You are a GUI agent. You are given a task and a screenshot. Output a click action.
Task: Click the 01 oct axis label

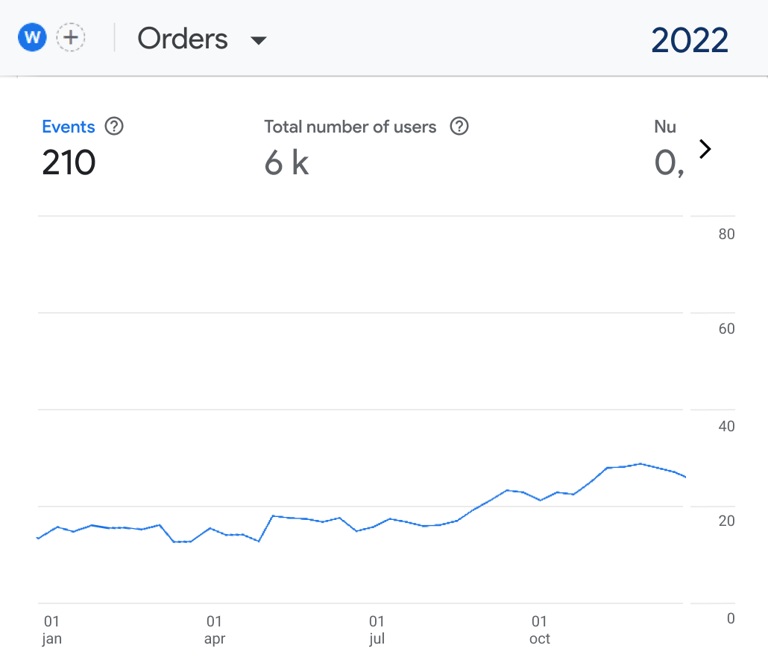pyautogui.click(x=540, y=630)
